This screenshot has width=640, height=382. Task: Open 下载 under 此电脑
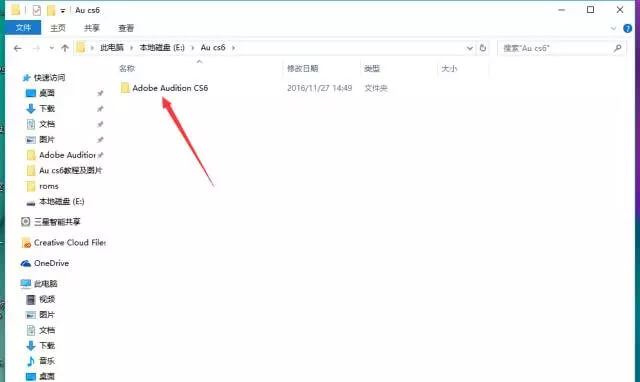(47, 346)
